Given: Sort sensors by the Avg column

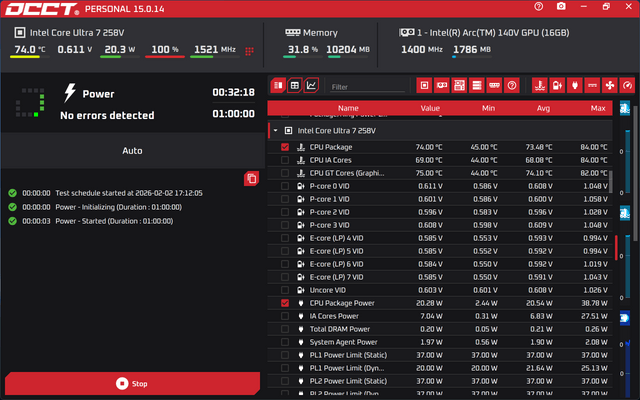Looking at the screenshot, I should click(x=543, y=108).
